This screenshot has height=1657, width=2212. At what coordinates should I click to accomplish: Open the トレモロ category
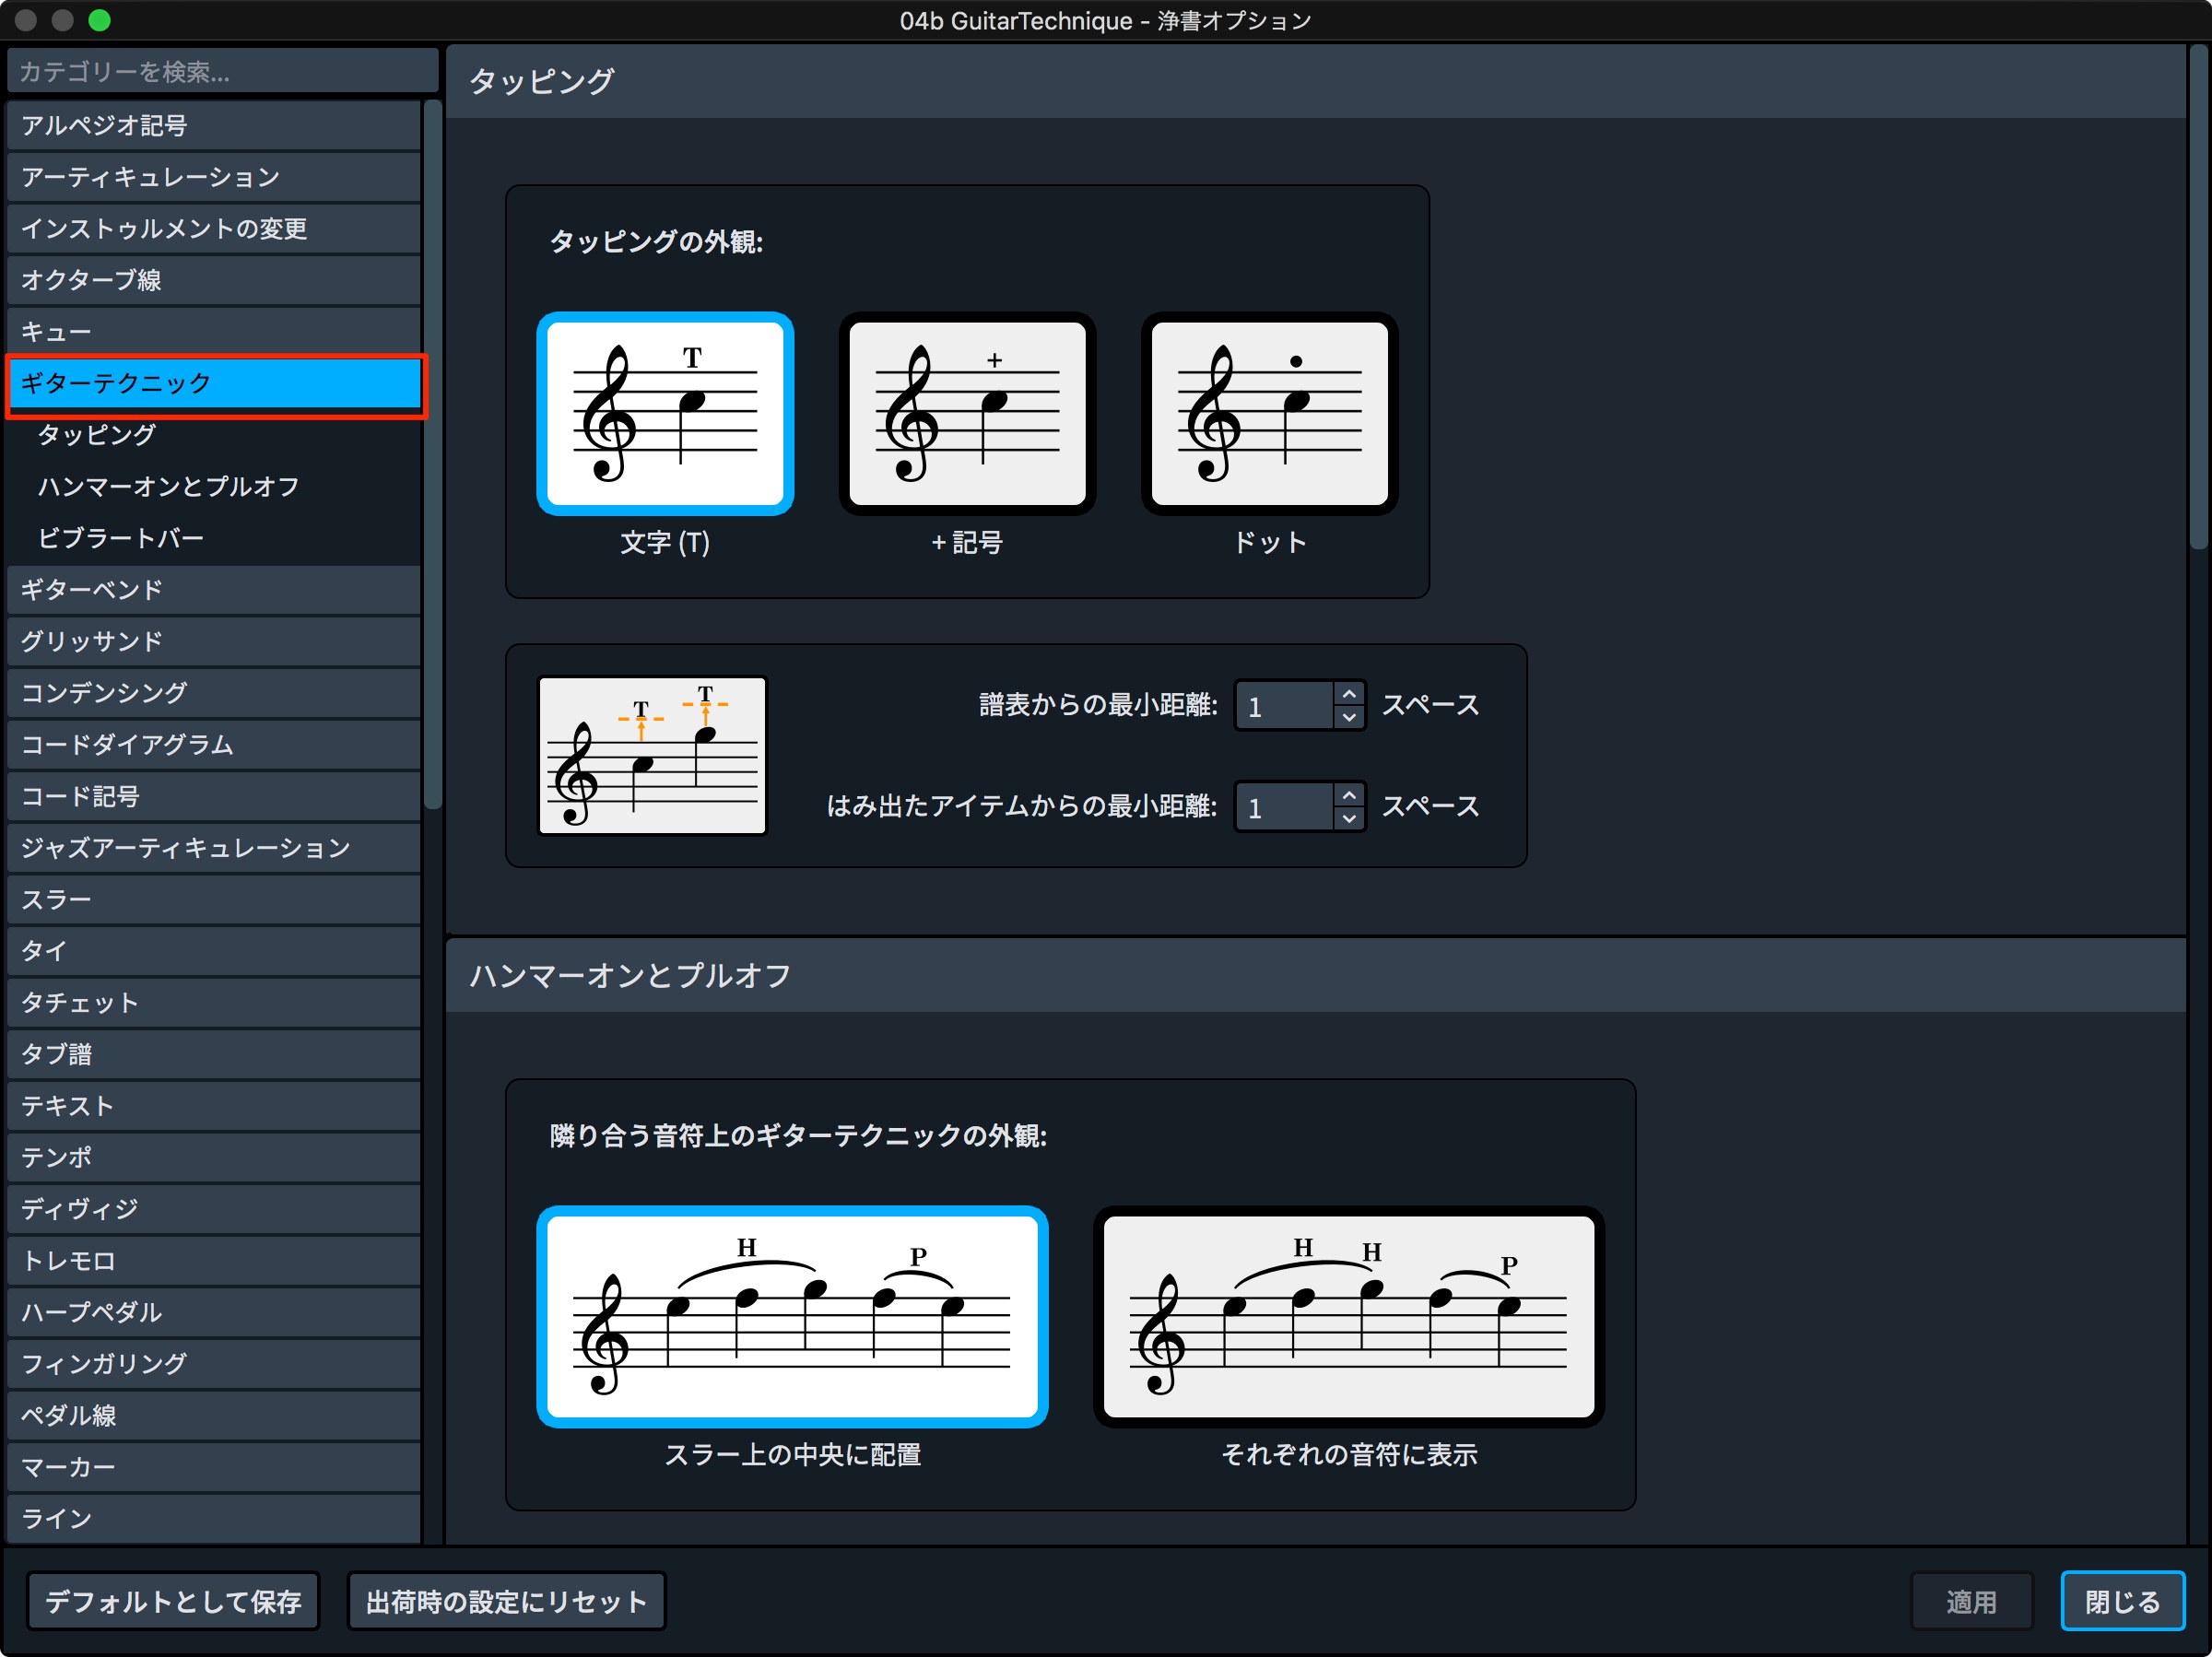[213, 1261]
